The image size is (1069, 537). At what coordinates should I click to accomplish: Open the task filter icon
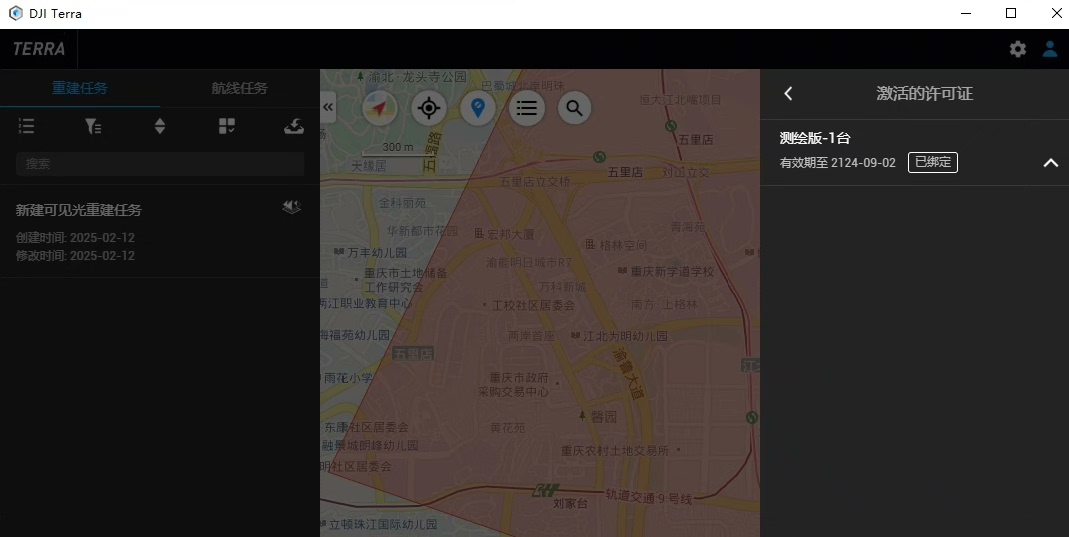click(93, 126)
